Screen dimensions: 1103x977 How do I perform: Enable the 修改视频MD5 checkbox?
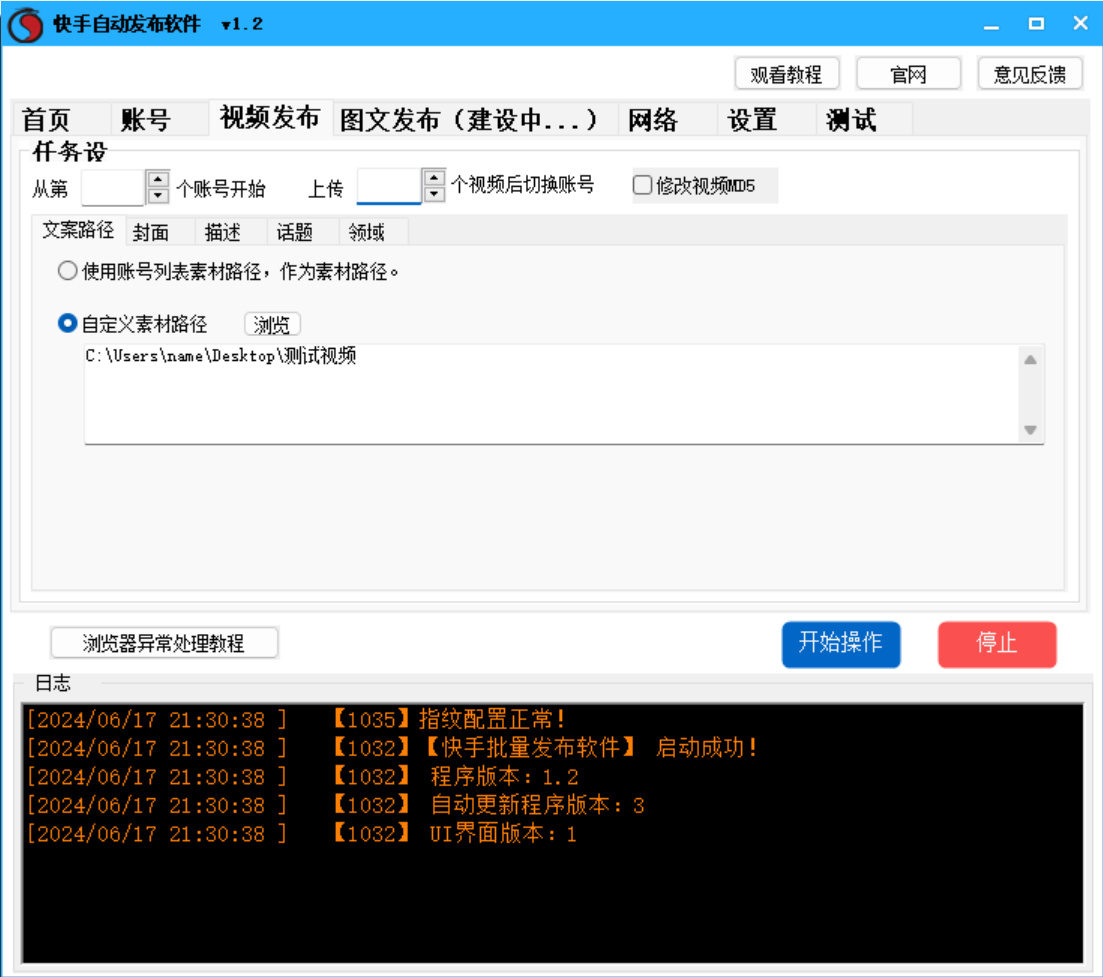(x=642, y=186)
